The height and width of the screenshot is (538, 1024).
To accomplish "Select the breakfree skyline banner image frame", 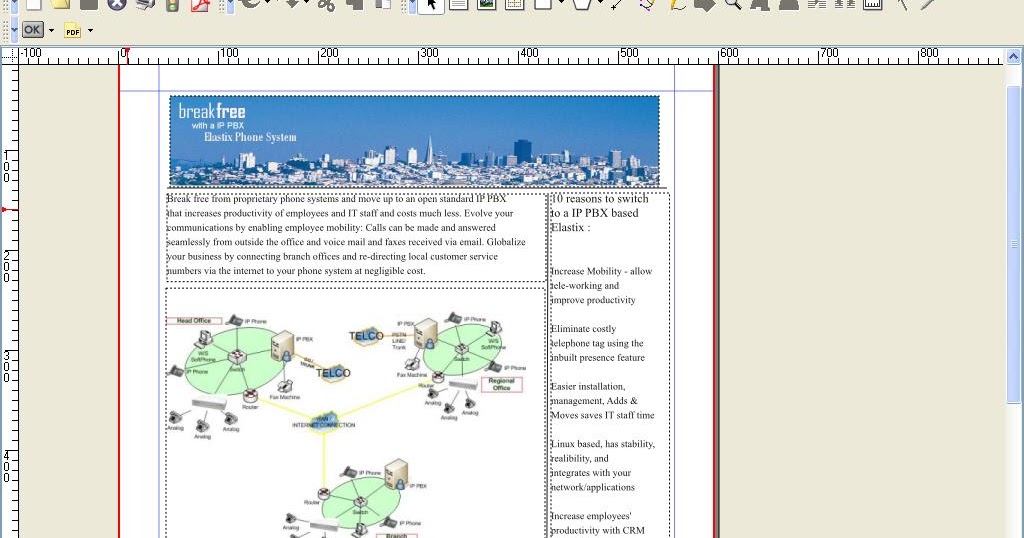I will click(414, 141).
